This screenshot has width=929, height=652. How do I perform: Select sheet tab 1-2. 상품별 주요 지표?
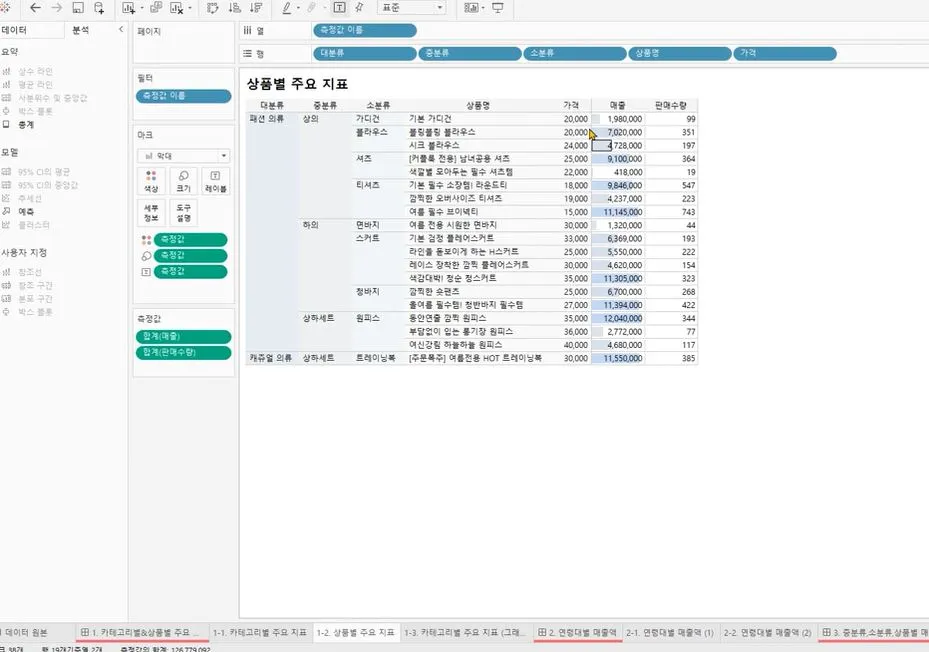pos(355,632)
